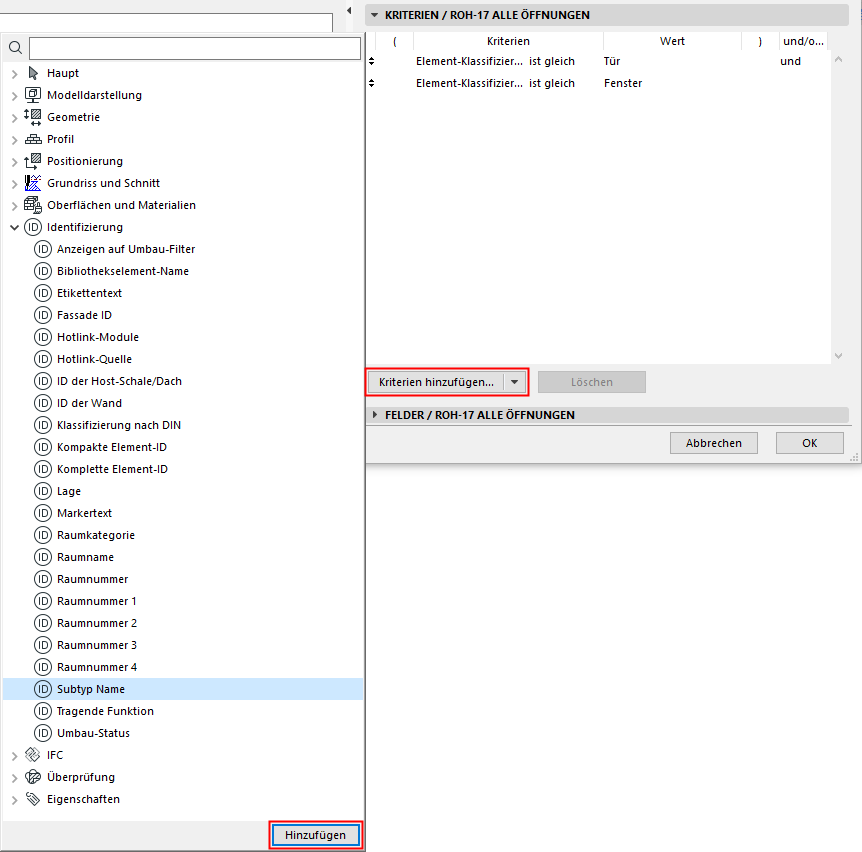This screenshot has width=862, height=852.
Task: Click the Modelldarstellung monitor icon
Action: 33,95
